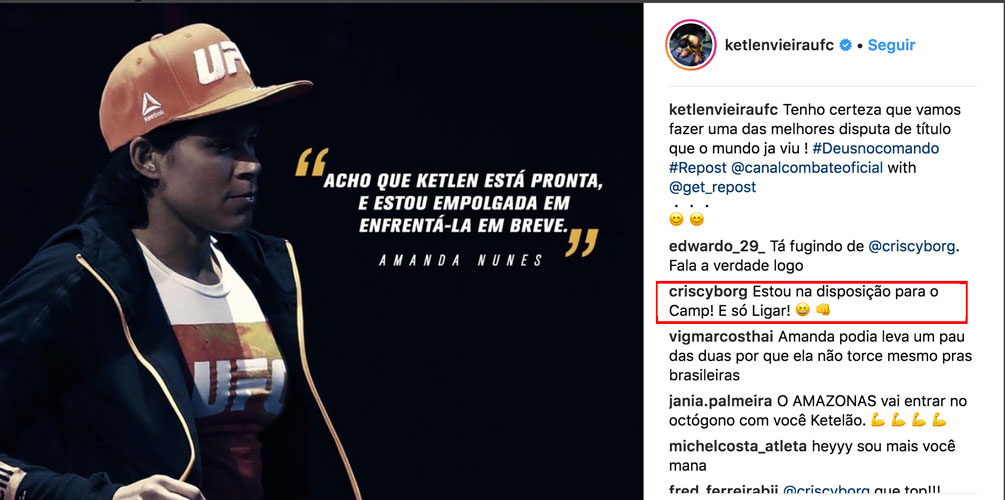The height and width of the screenshot is (500, 1005).
Task: Open the #Deusnocomando hashtag
Action: pos(876,148)
